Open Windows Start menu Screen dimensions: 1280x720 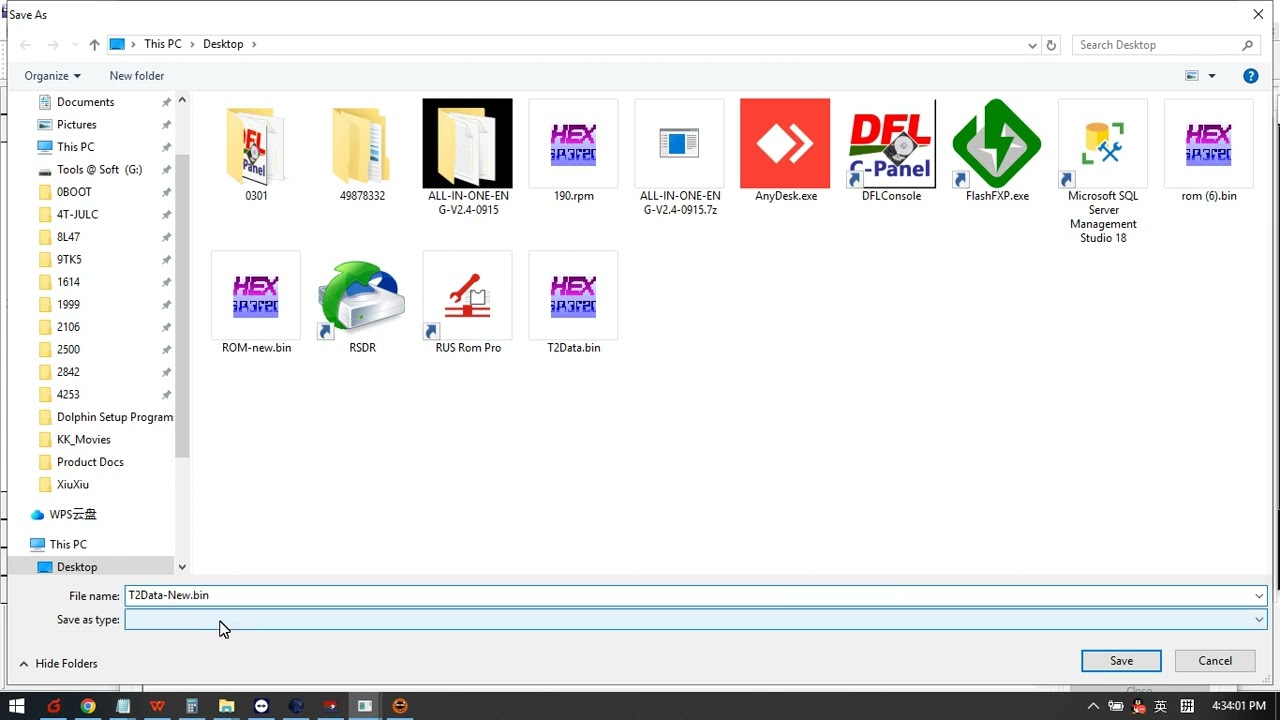tap(17, 706)
